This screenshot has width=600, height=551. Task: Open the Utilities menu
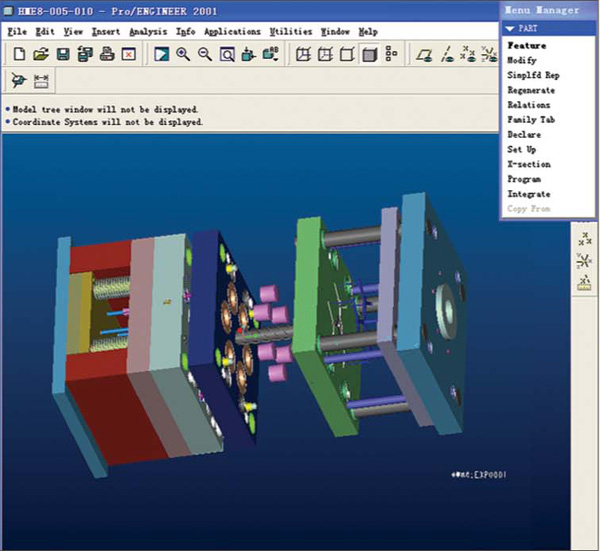click(291, 32)
